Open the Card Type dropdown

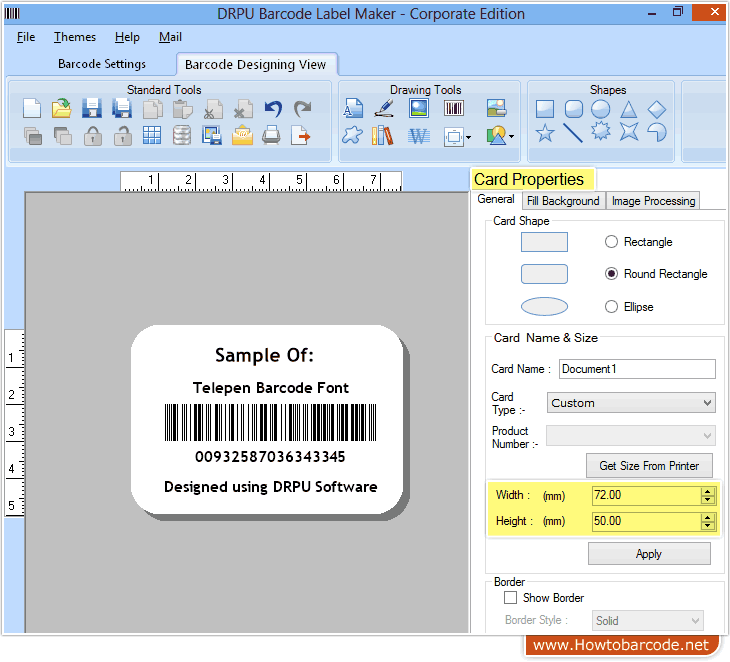pyautogui.click(x=631, y=403)
